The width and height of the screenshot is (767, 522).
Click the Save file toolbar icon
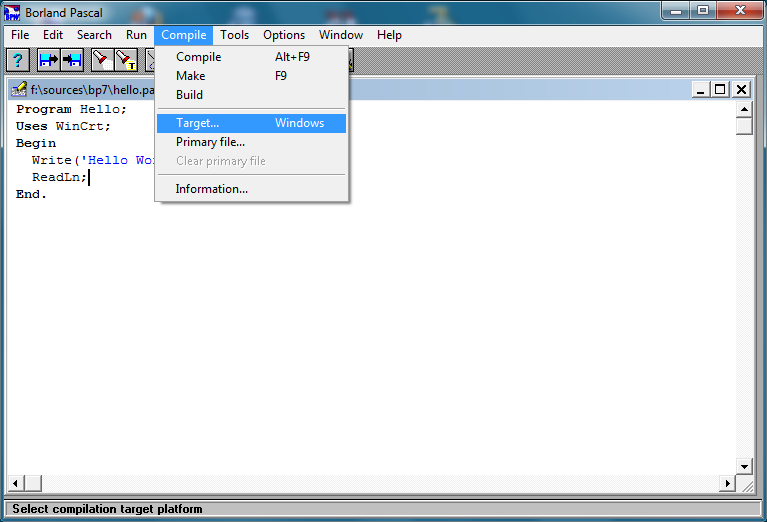tap(72, 60)
